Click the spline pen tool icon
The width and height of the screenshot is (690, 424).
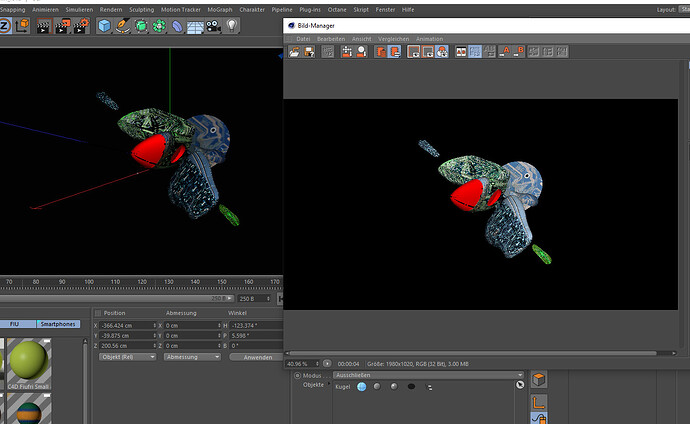[x=122, y=26]
